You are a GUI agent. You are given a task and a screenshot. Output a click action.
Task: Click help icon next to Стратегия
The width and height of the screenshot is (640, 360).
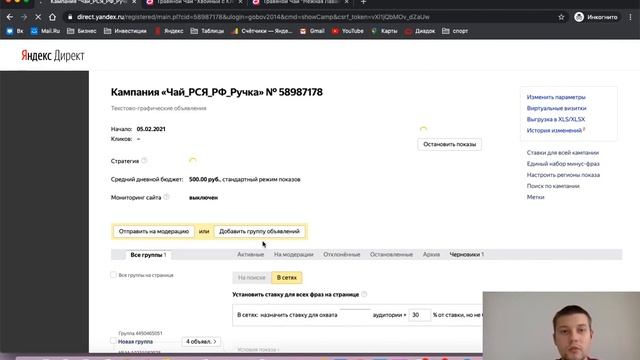click(144, 161)
